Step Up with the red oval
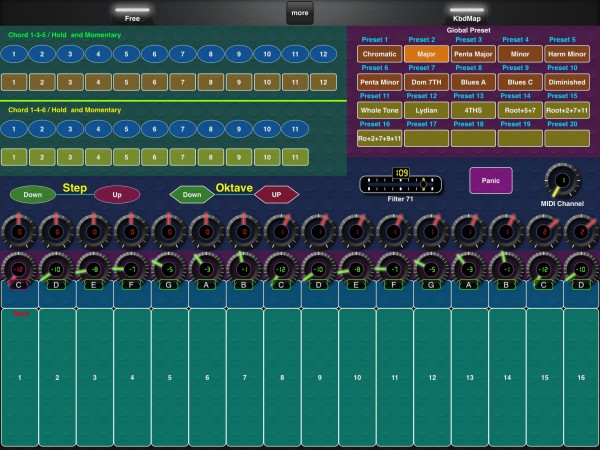The image size is (600, 450). (117, 194)
